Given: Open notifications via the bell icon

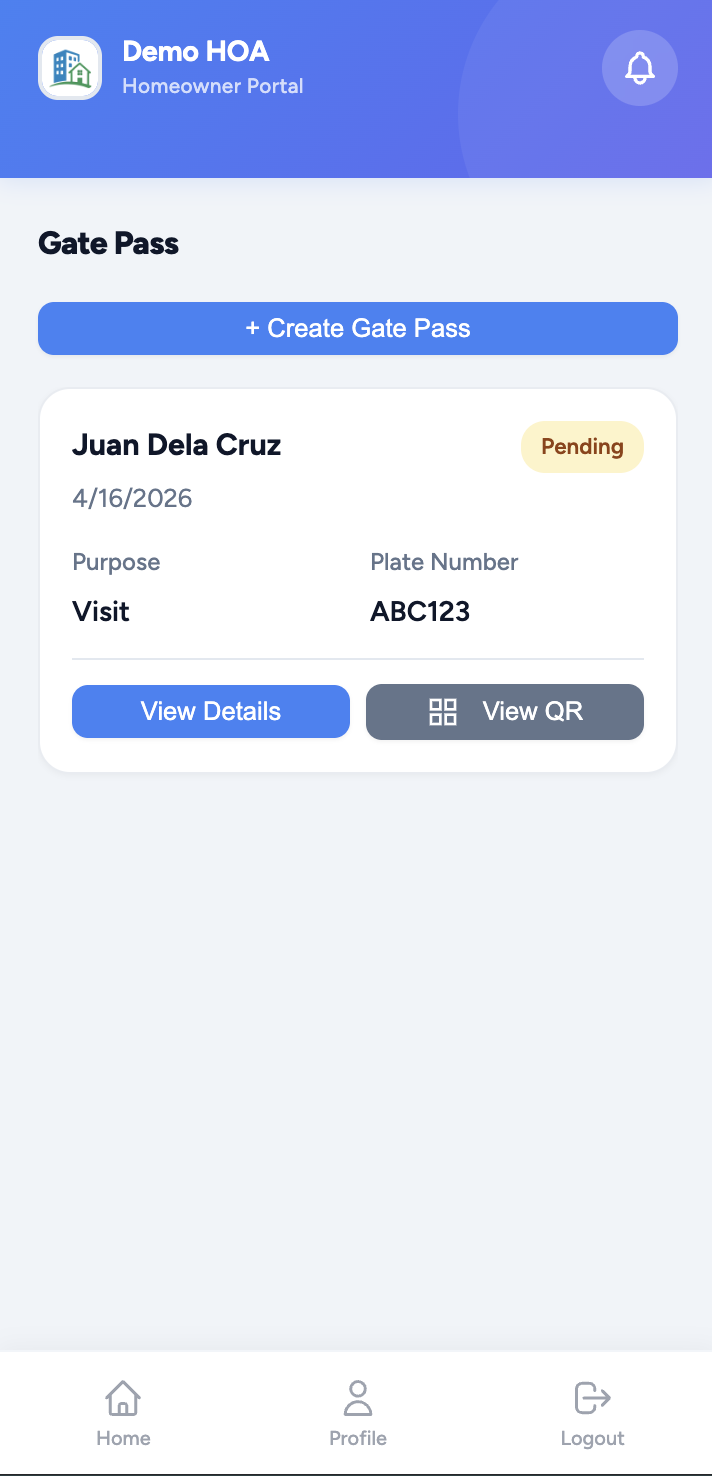Looking at the screenshot, I should click(640, 68).
